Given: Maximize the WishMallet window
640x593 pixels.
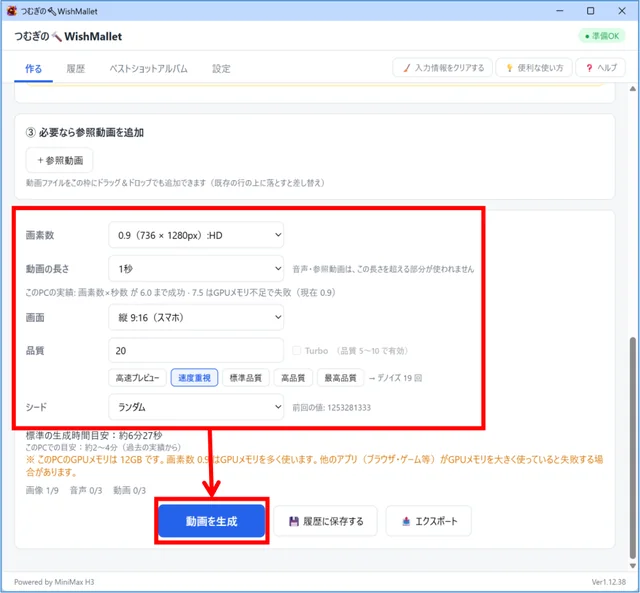Looking at the screenshot, I should coord(590,11).
